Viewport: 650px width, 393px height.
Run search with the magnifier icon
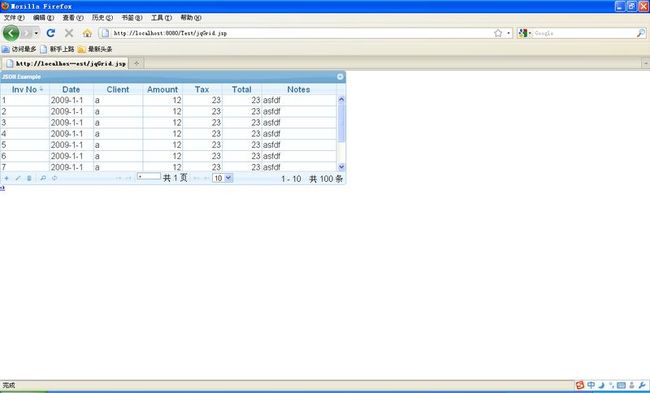click(x=641, y=33)
